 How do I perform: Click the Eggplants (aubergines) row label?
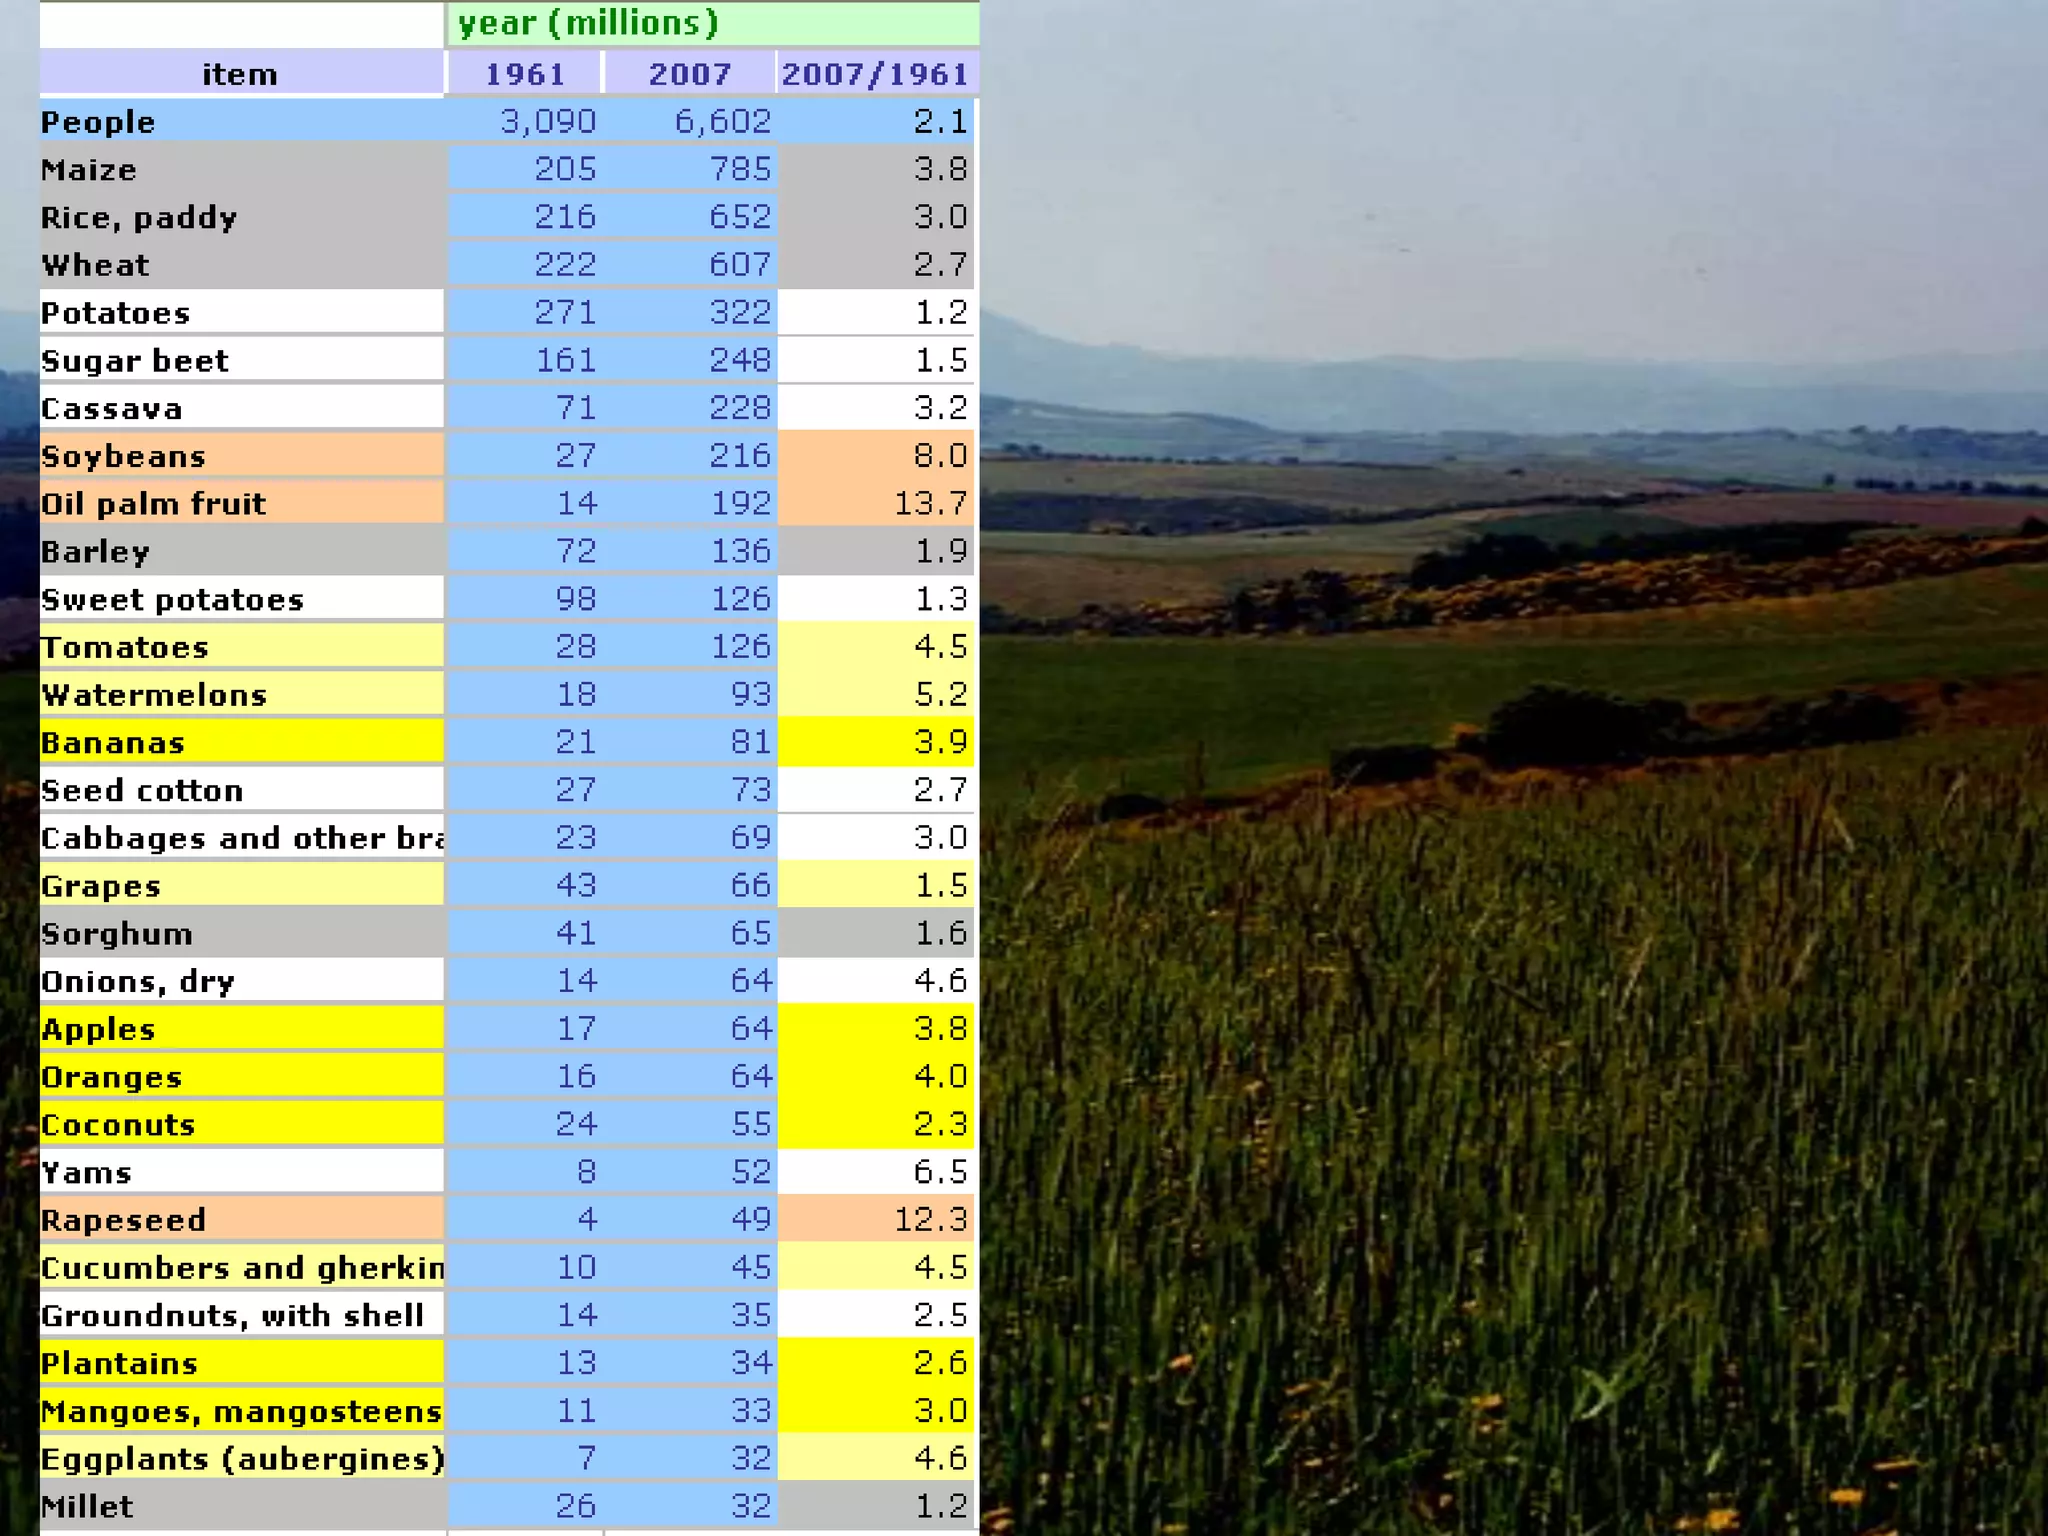[240, 1458]
